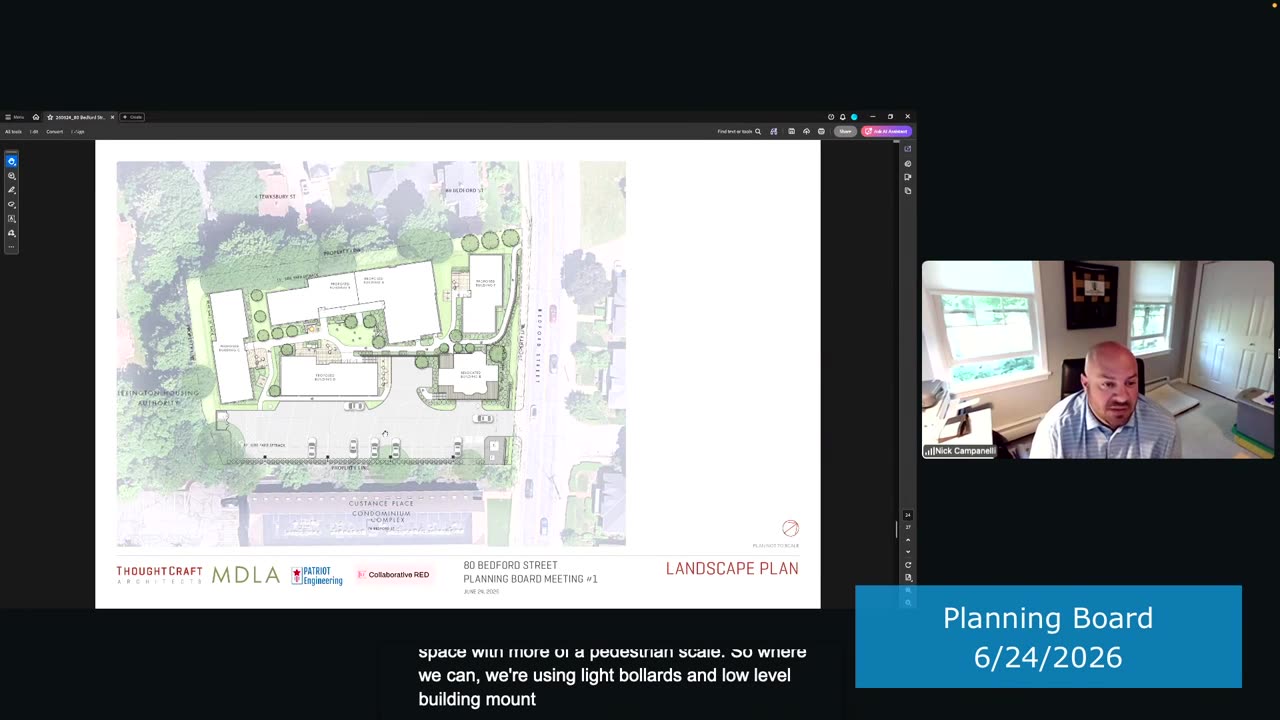Click the rotate page clockwise icon
Screen dimensions: 1280x720
(x=908, y=565)
